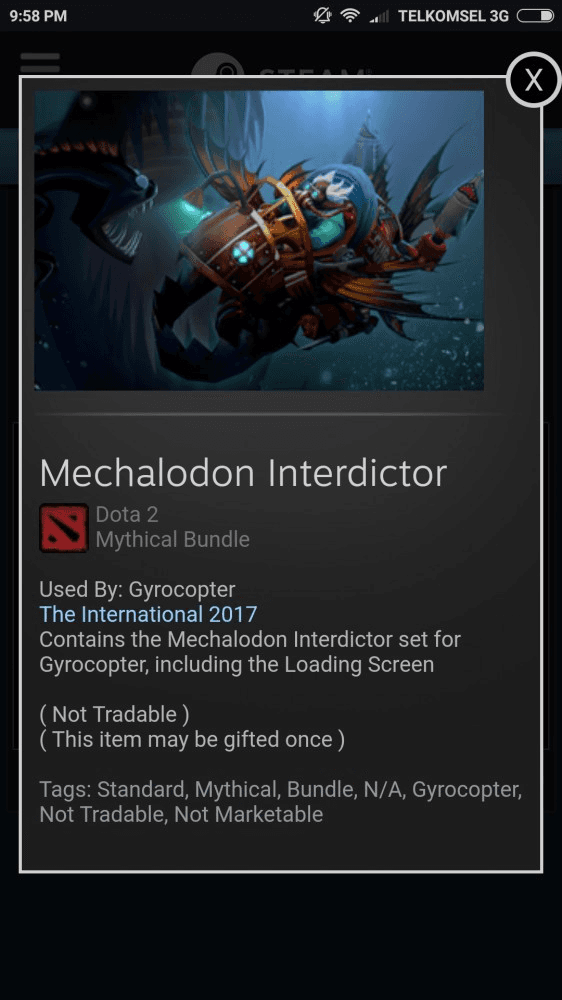Tap the cellular signal strength icon
Viewport: 562px width, 1000px height.
click(x=379, y=16)
